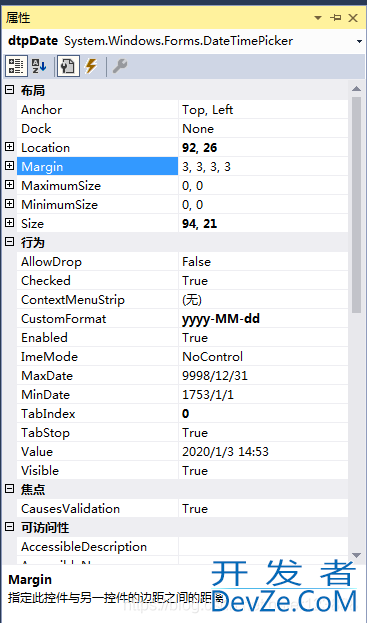
Task: Click the scrollbar down arrow
Action: [x=356, y=555]
